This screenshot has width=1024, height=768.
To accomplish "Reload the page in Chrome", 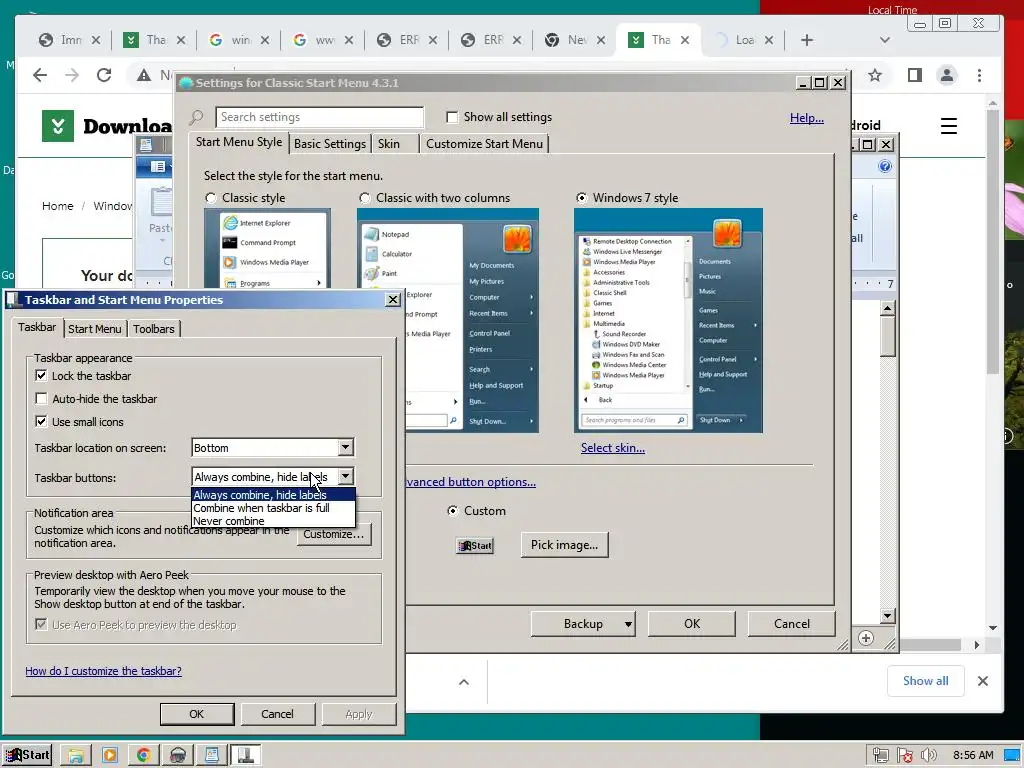I will (x=104, y=75).
